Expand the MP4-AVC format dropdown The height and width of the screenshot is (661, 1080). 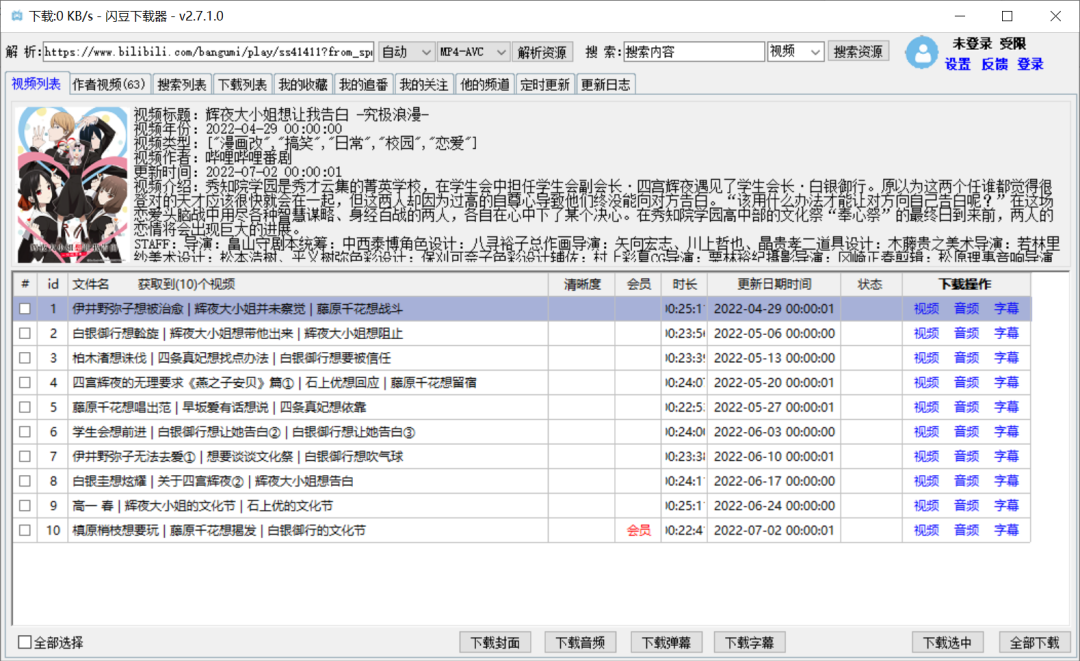(475, 52)
